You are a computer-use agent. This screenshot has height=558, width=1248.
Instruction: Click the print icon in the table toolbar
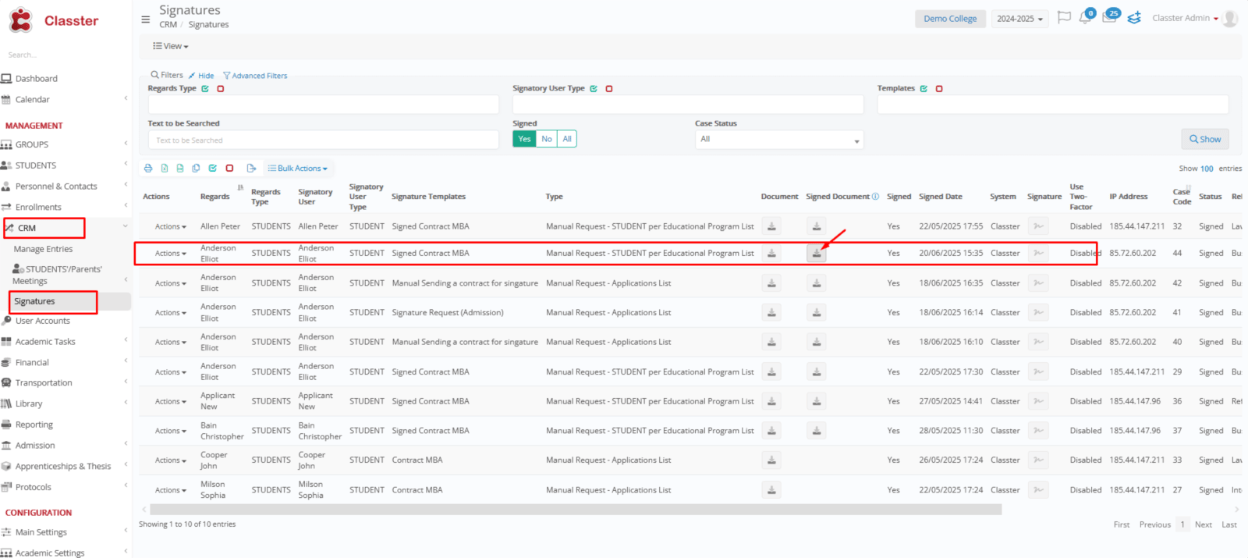pyautogui.click(x=149, y=168)
